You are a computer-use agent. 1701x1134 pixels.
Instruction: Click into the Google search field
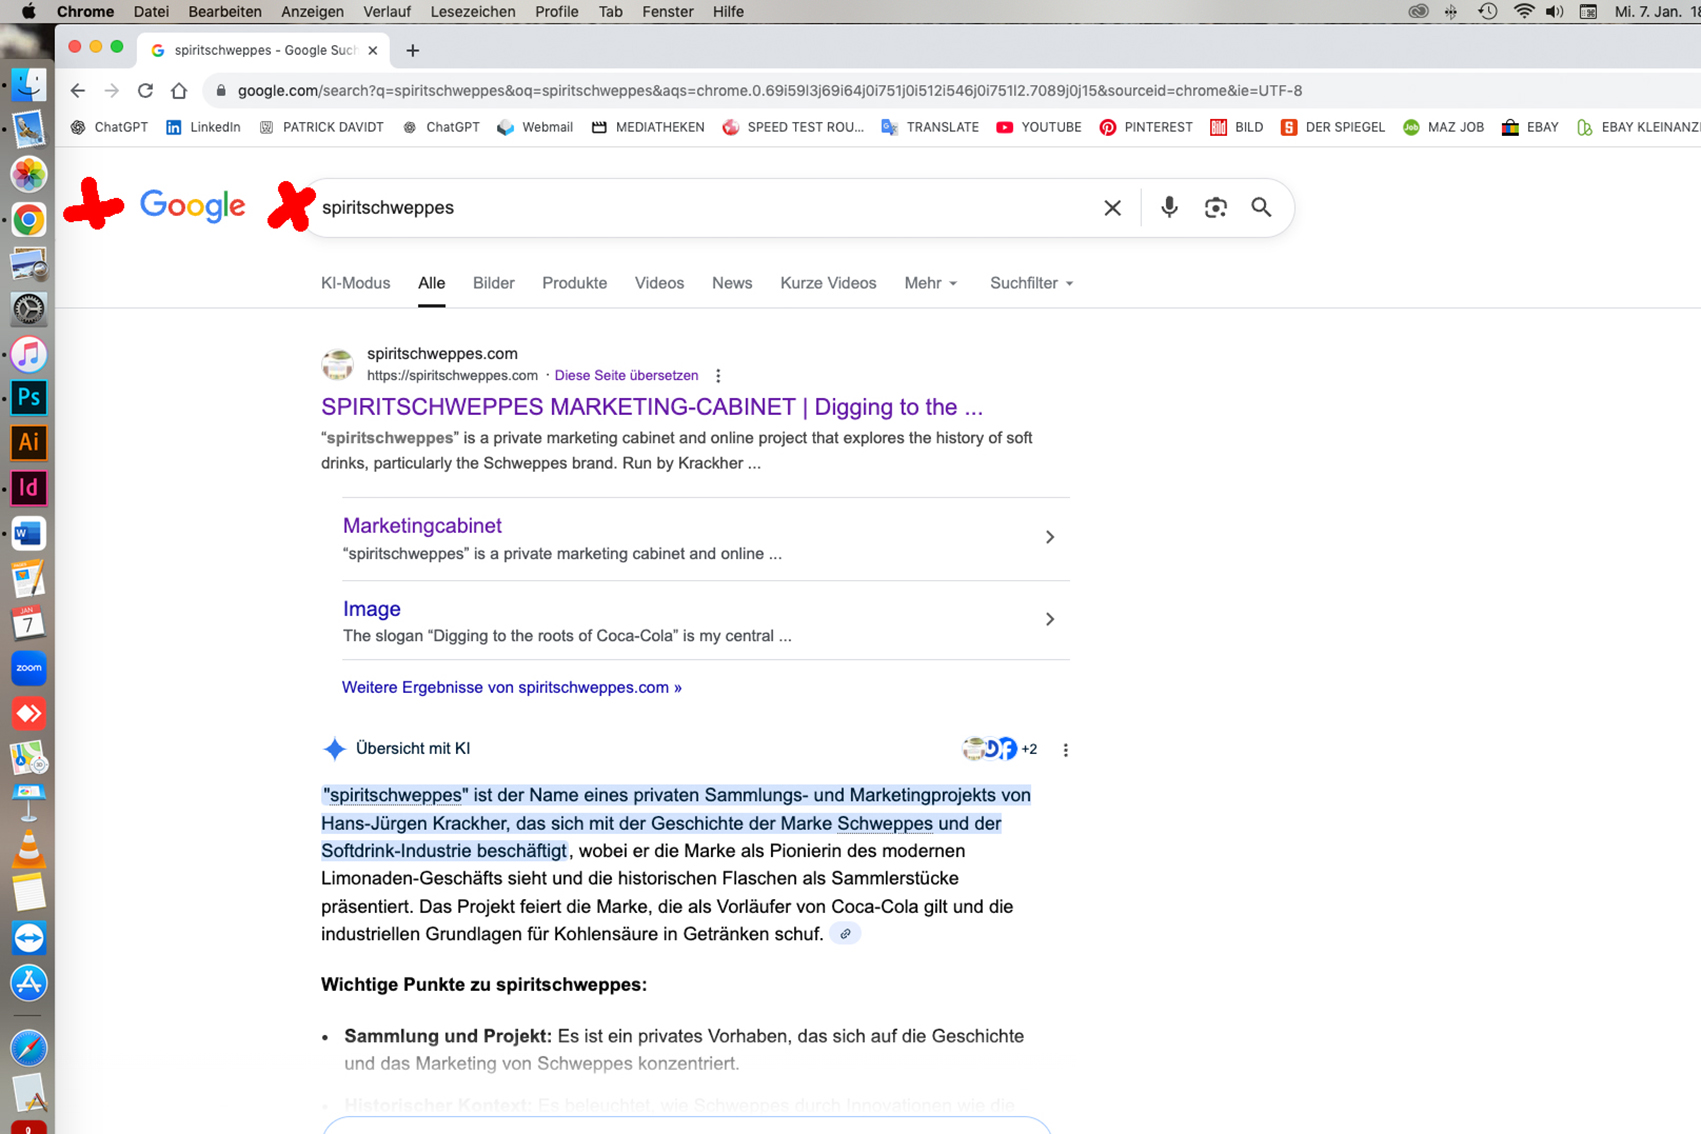point(700,208)
